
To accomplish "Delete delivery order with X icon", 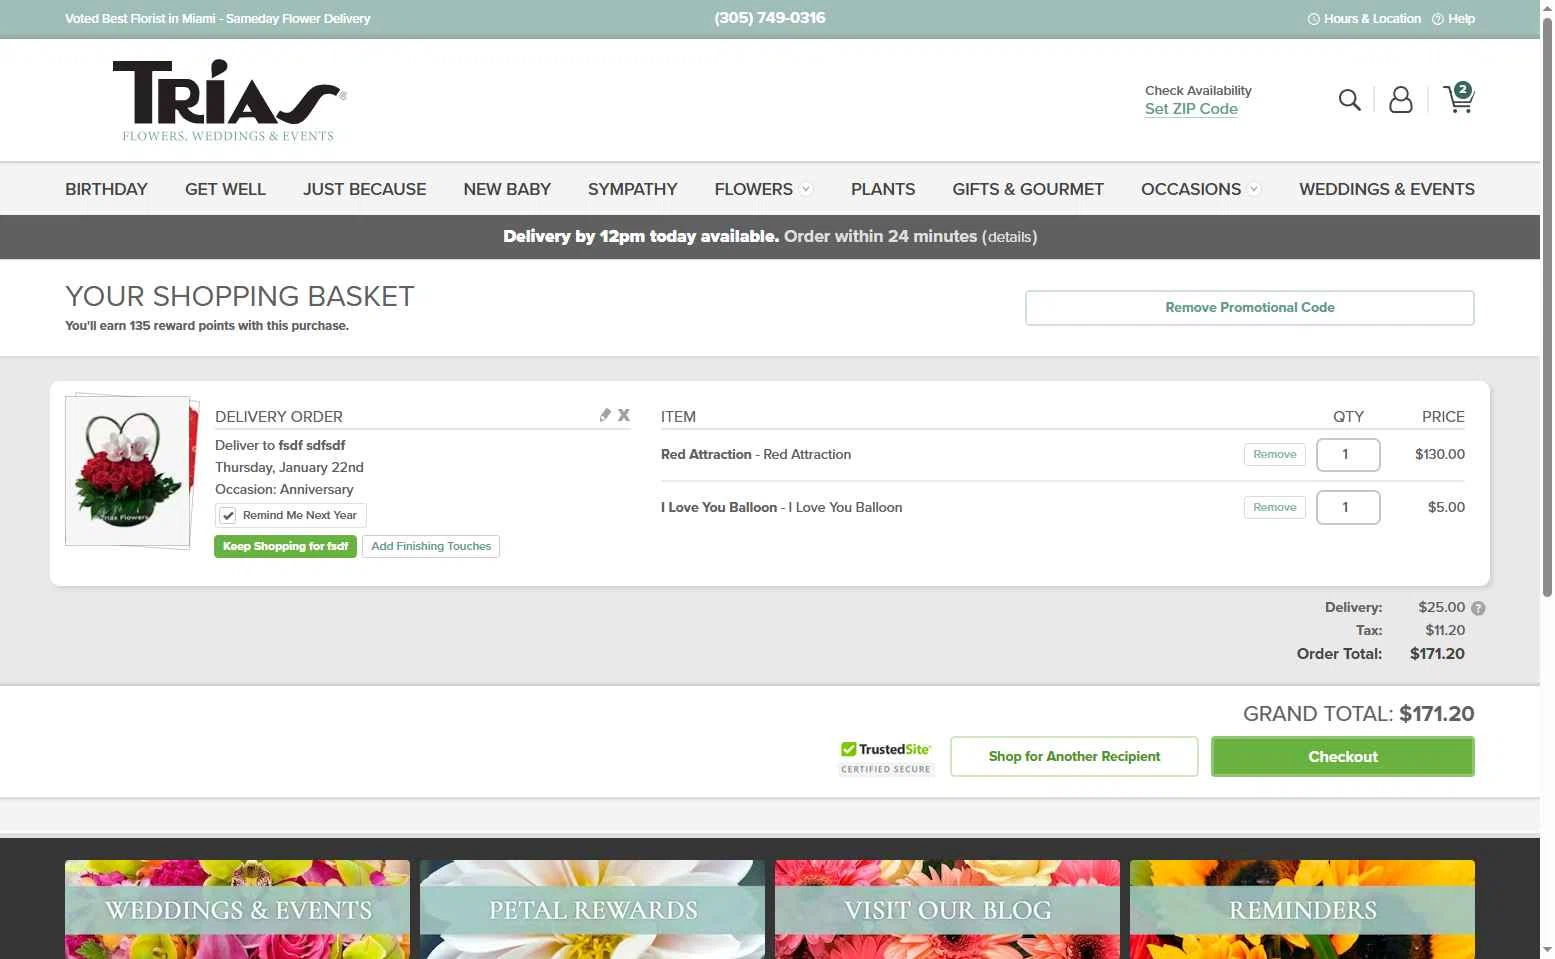I will 624,415.
